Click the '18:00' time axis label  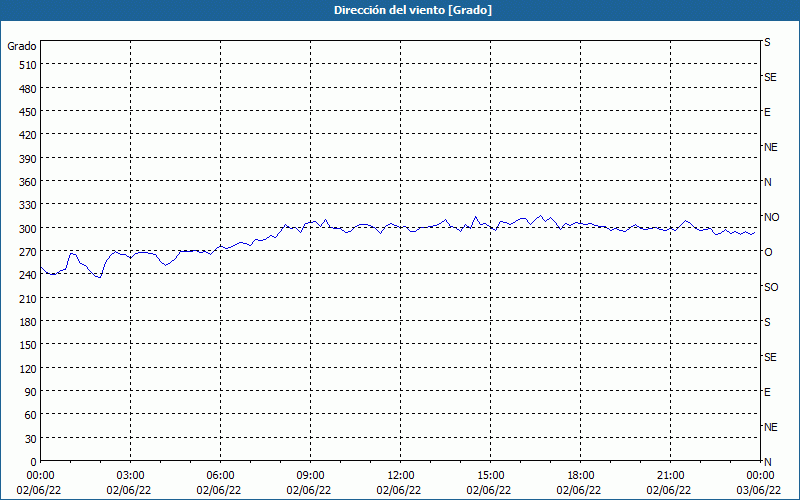click(581, 476)
